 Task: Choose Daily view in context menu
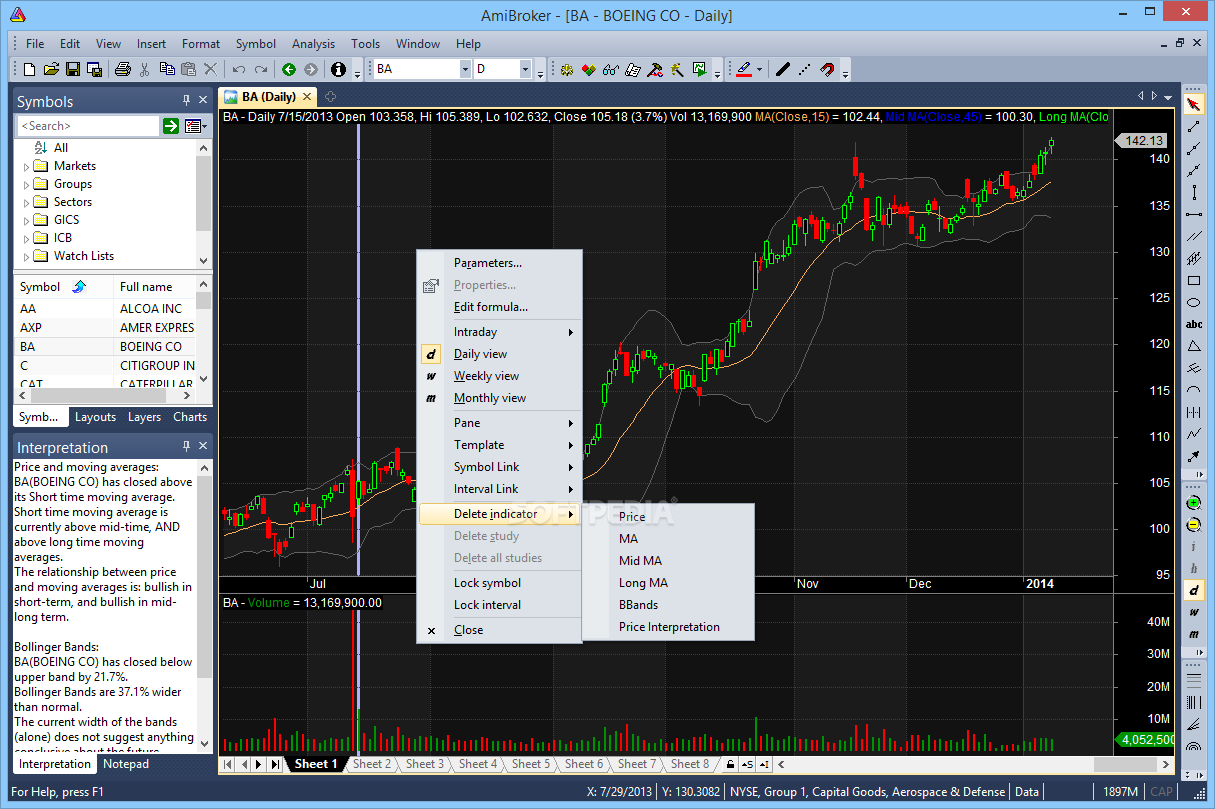click(499, 354)
